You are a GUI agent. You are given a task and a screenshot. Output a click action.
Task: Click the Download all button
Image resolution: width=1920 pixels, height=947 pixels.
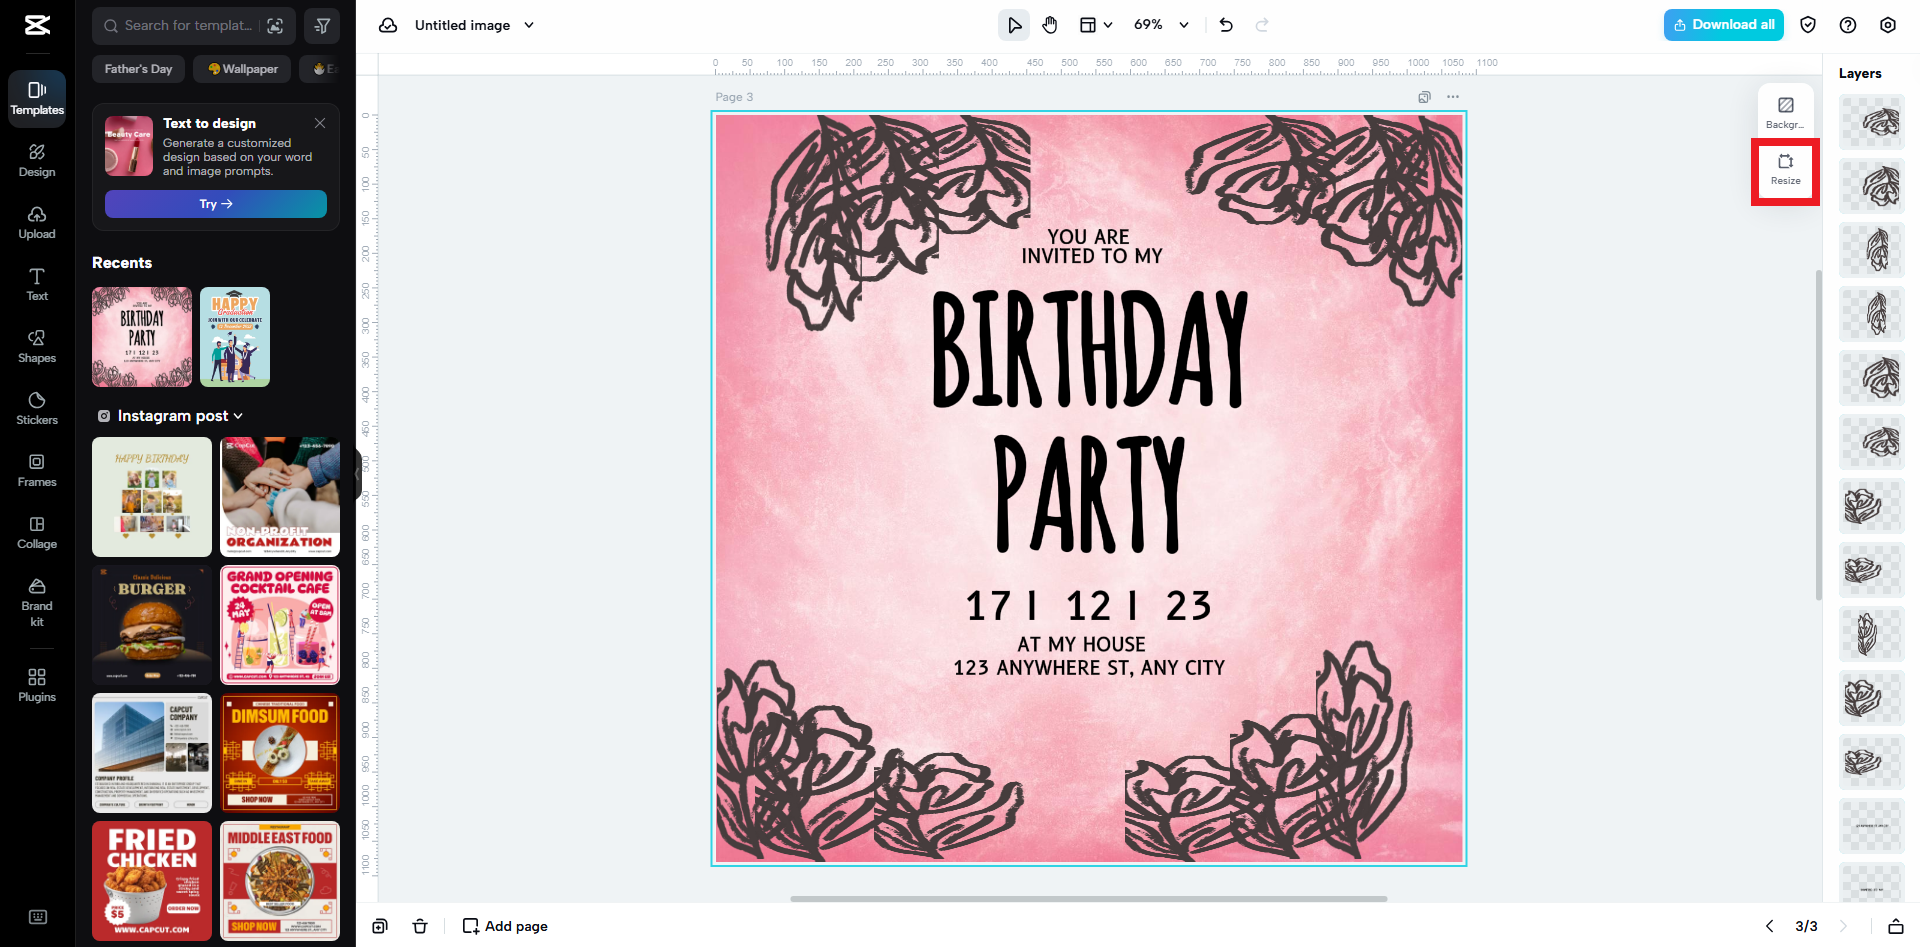point(1723,25)
